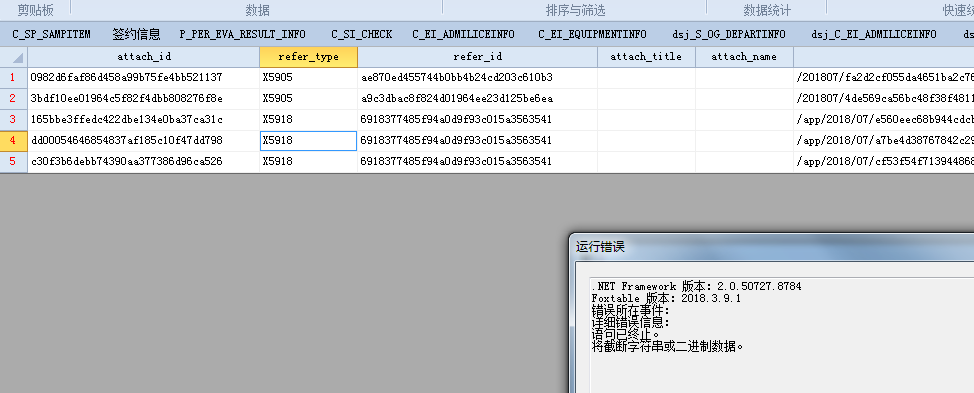Click the attach_id column header
Image resolution: width=974 pixels, height=393 pixels.
(143, 57)
